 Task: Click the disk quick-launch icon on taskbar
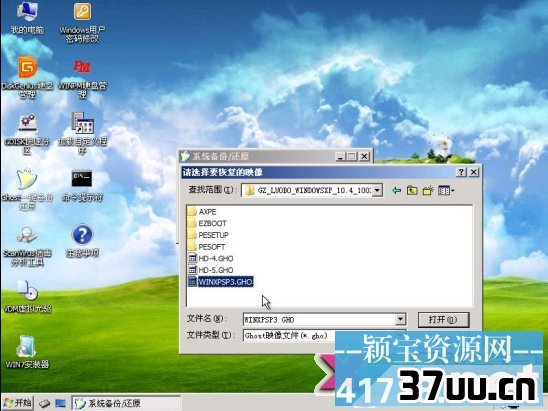44,404
